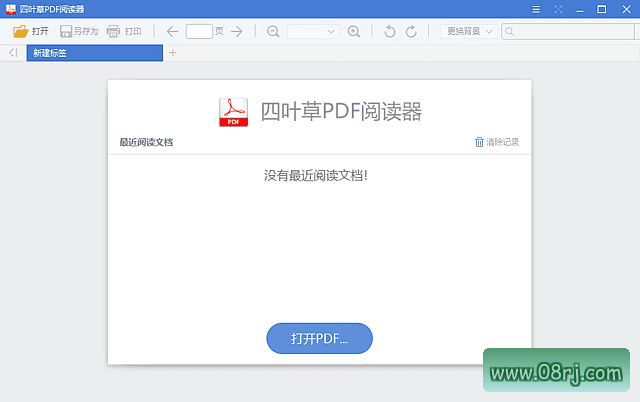
Task: Click the zoom out magnifier icon
Action: (273, 31)
